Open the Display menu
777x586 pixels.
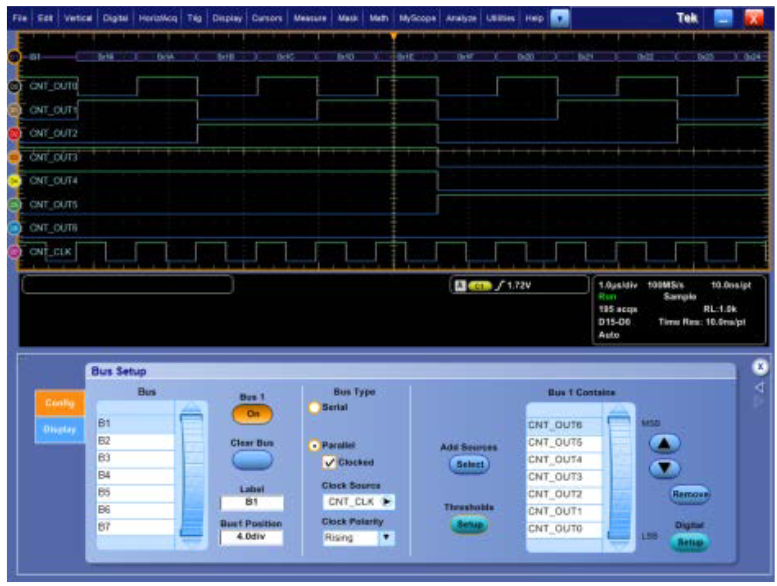pyautogui.click(x=227, y=18)
